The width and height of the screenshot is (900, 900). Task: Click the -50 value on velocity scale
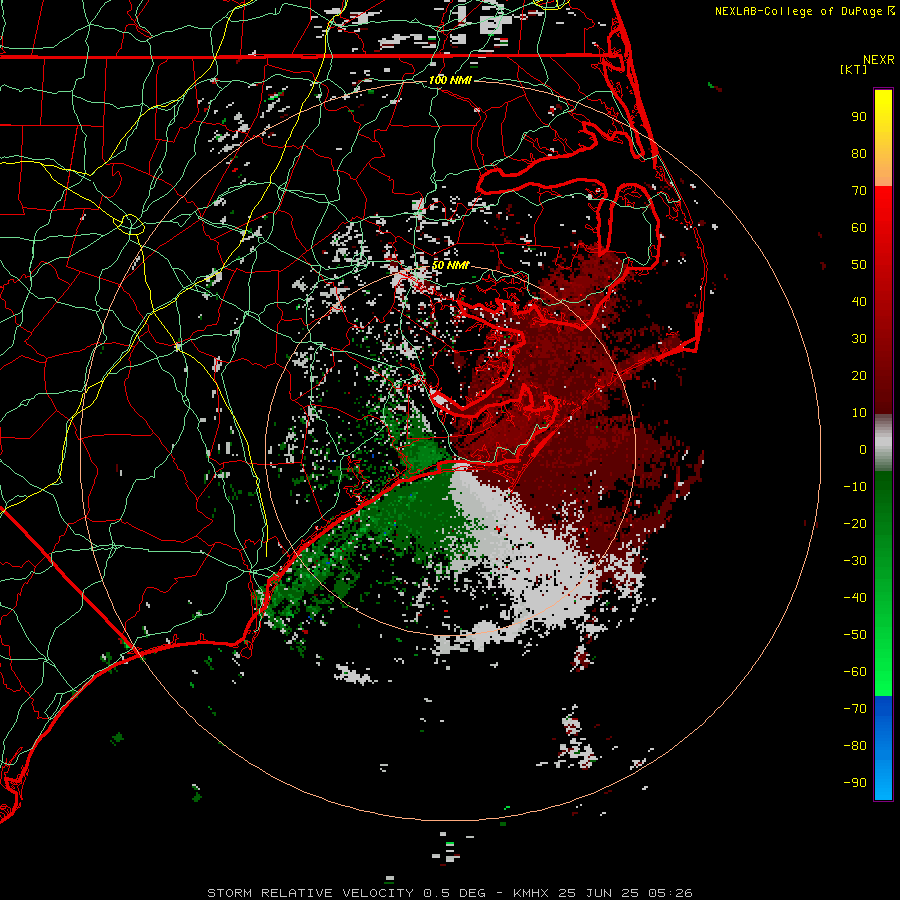click(x=855, y=635)
